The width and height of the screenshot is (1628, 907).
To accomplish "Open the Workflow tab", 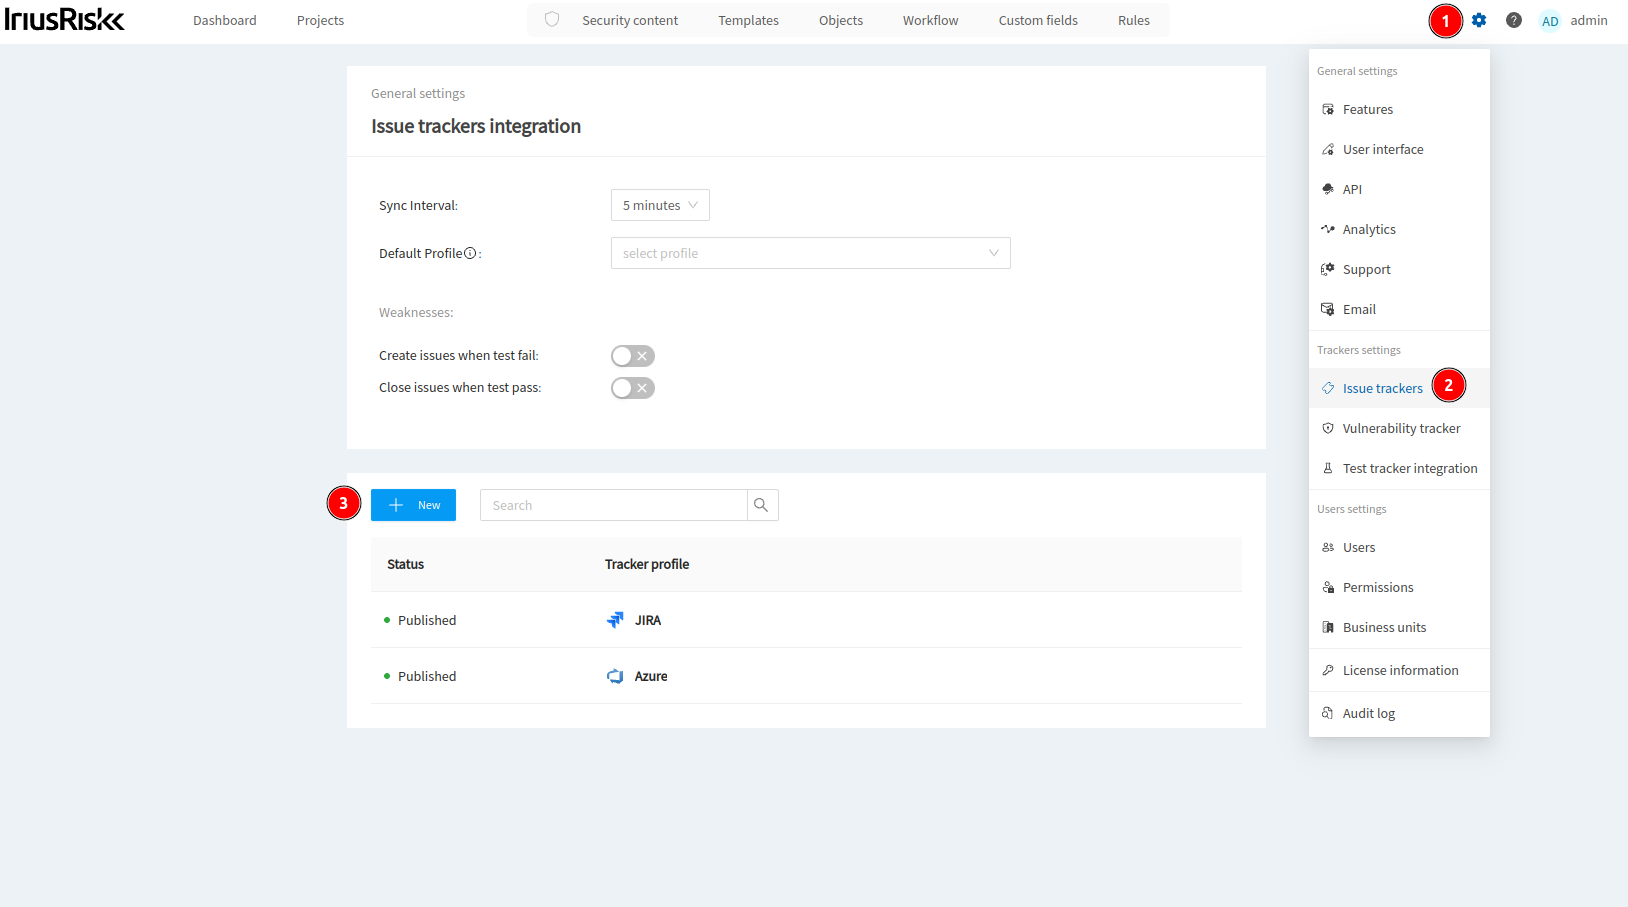I will (x=930, y=20).
